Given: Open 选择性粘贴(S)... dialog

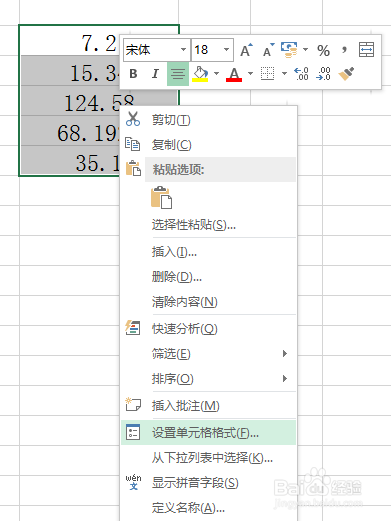Looking at the screenshot, I should pos(208,225).
